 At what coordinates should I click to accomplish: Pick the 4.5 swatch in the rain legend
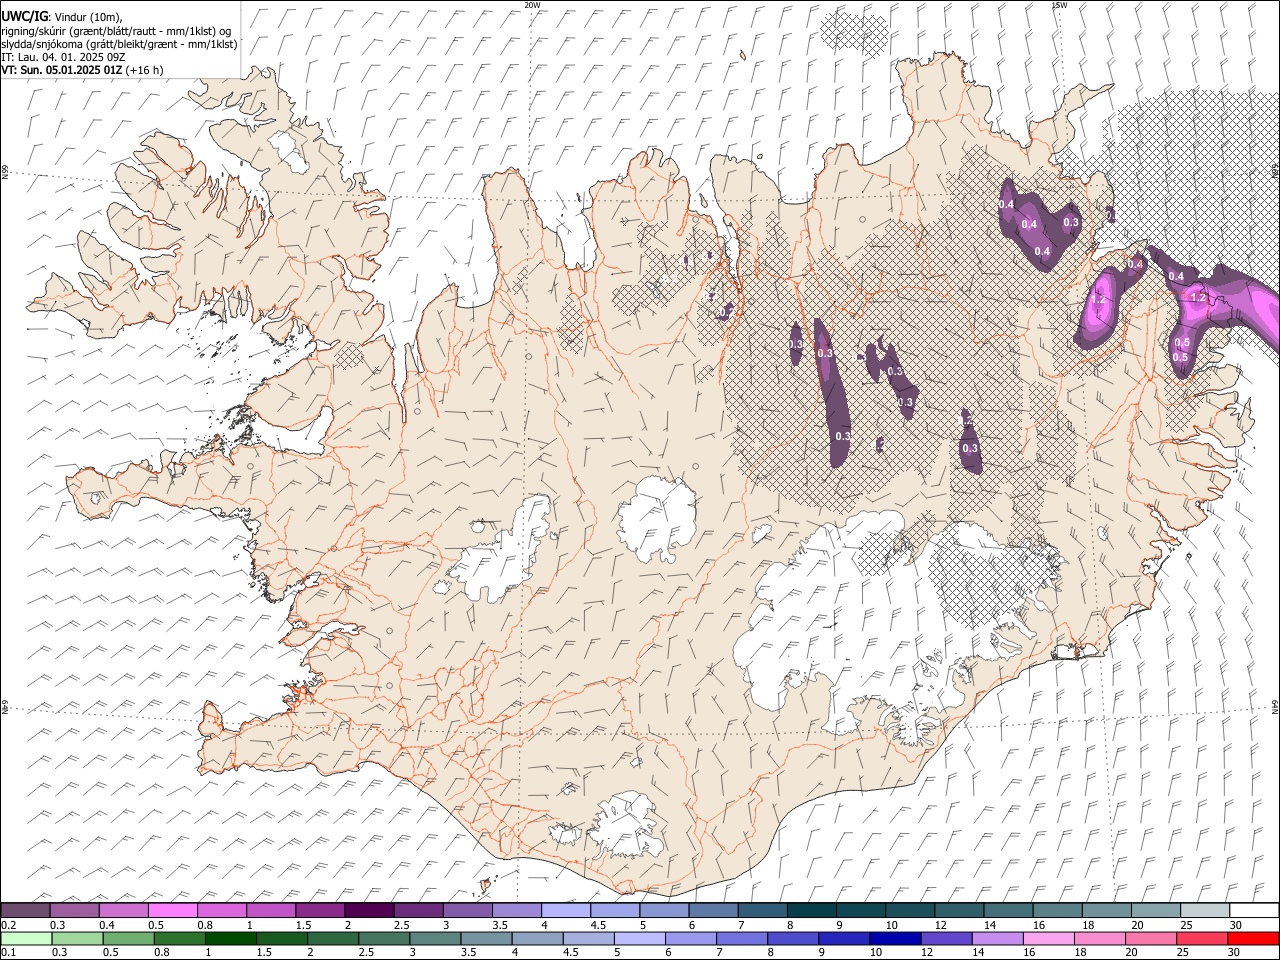click(588, 938)
